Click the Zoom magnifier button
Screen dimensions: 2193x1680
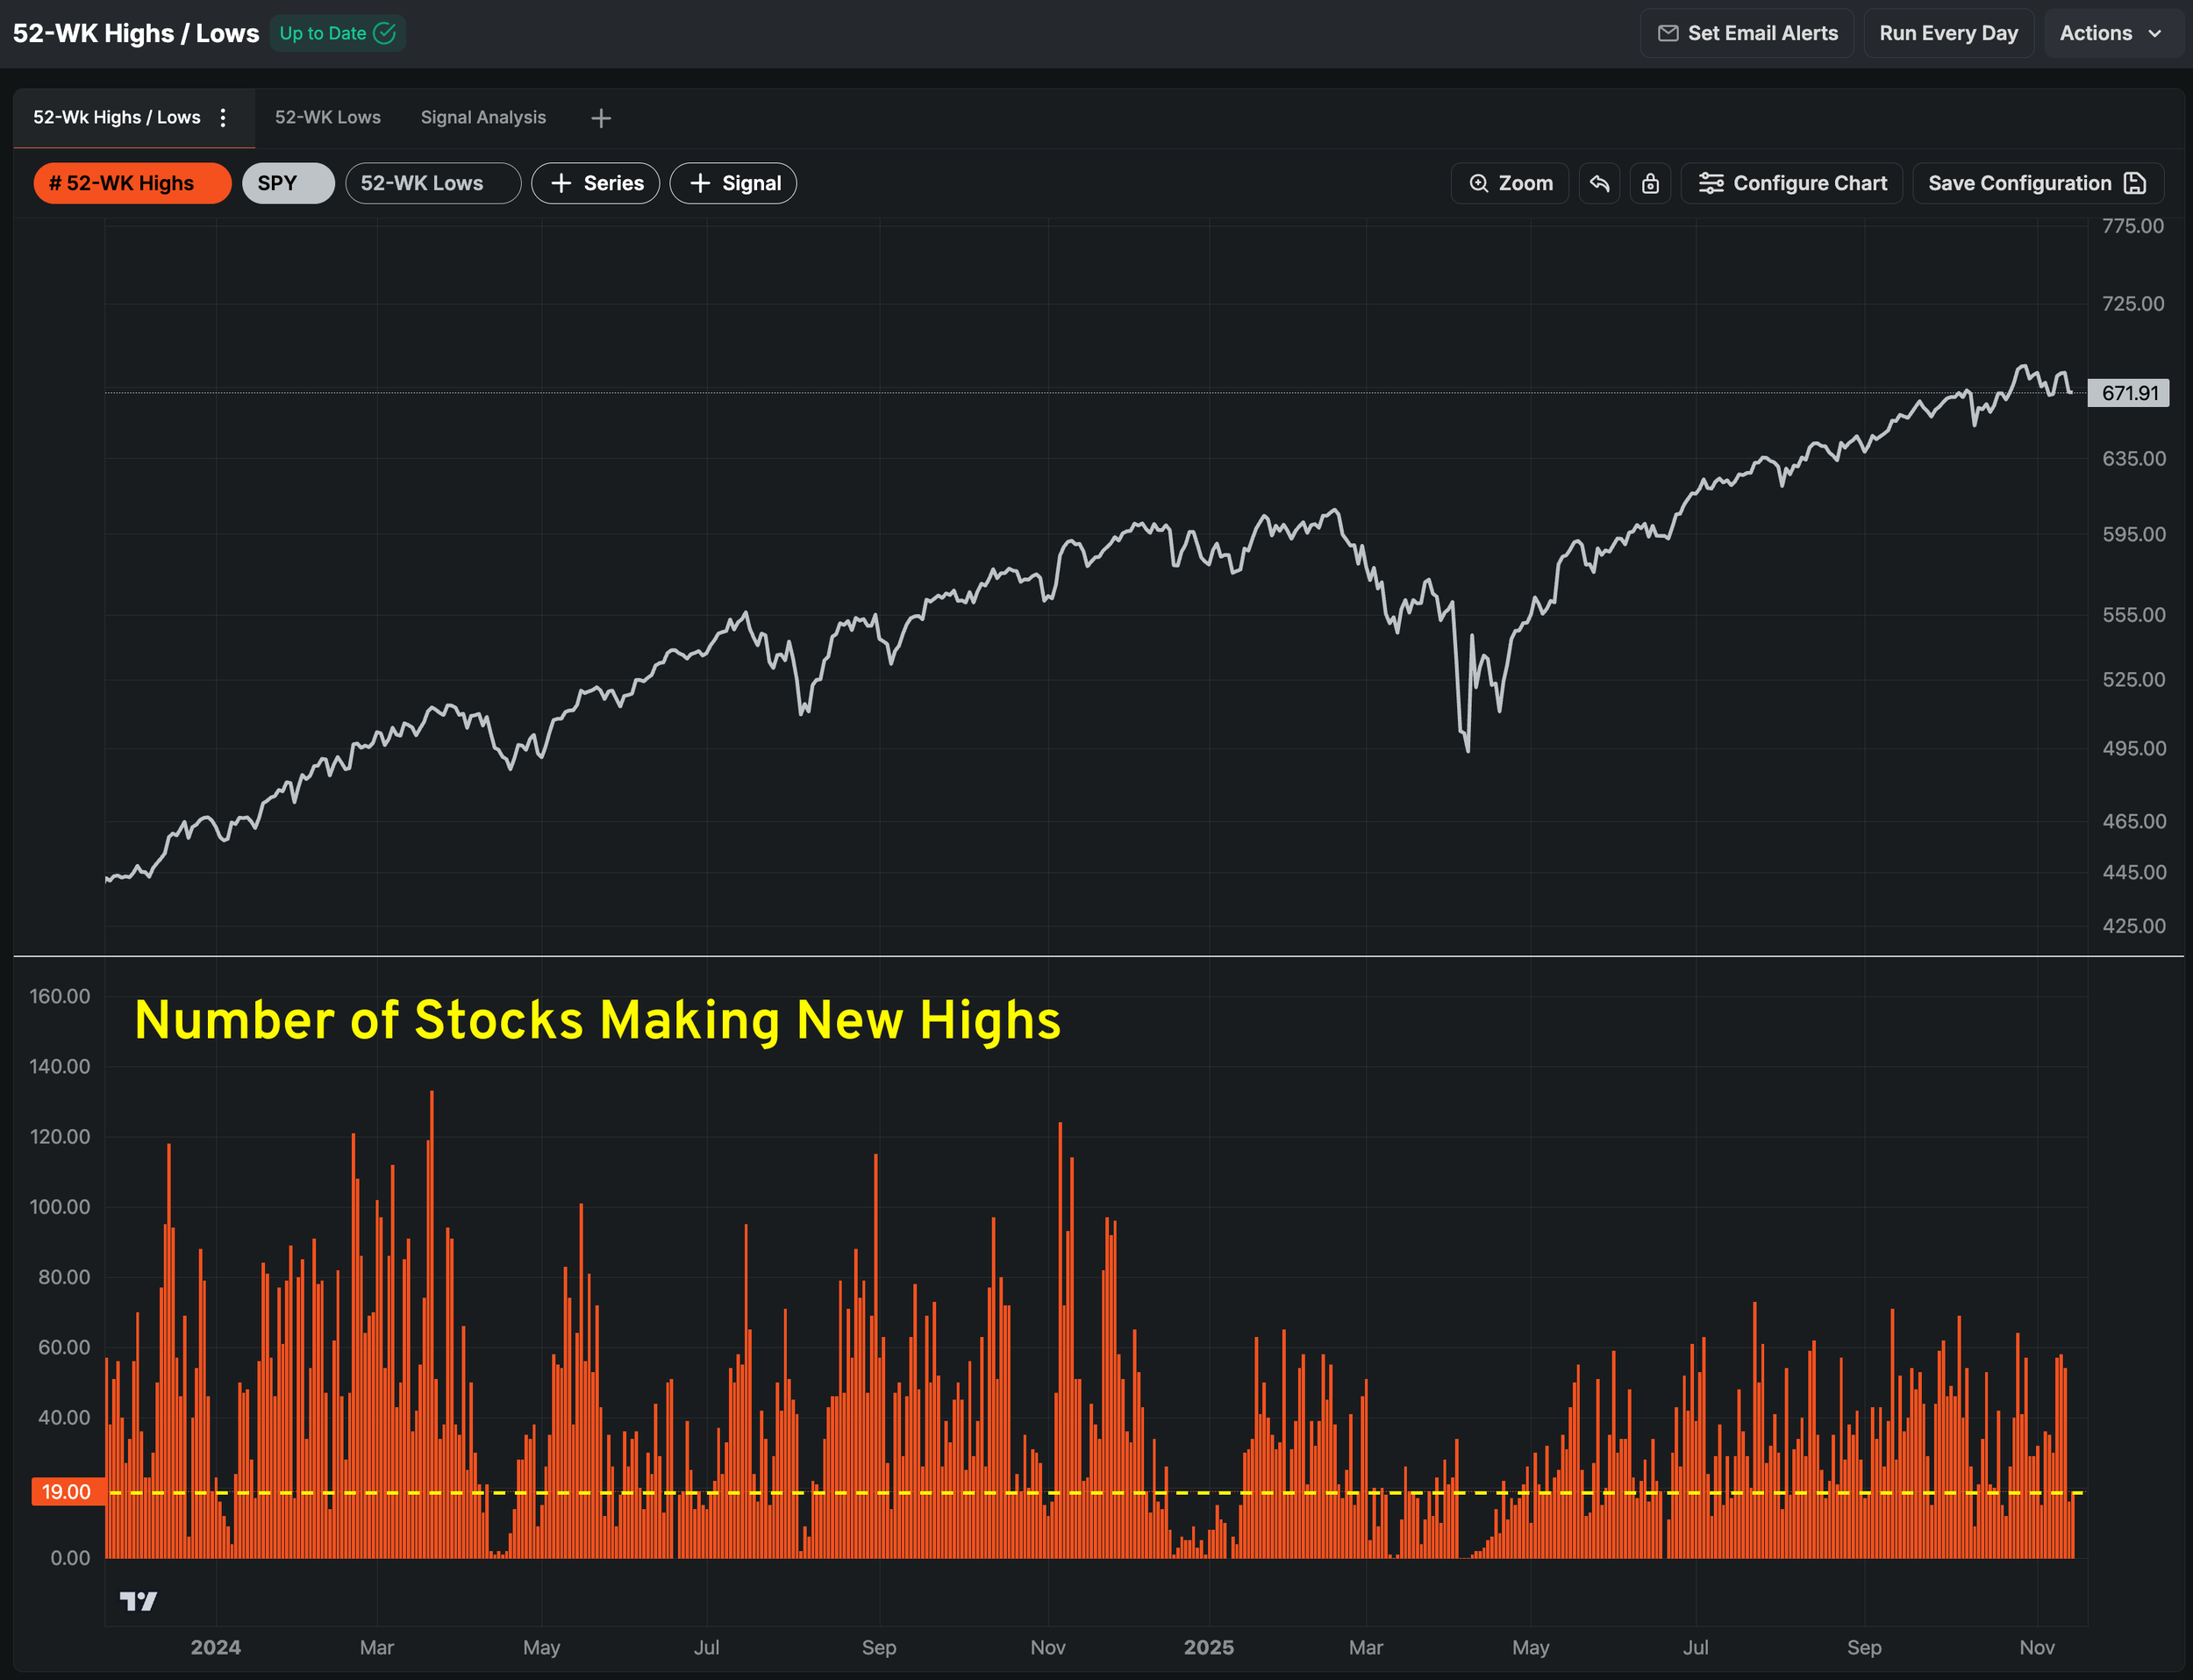(1509, 183)
